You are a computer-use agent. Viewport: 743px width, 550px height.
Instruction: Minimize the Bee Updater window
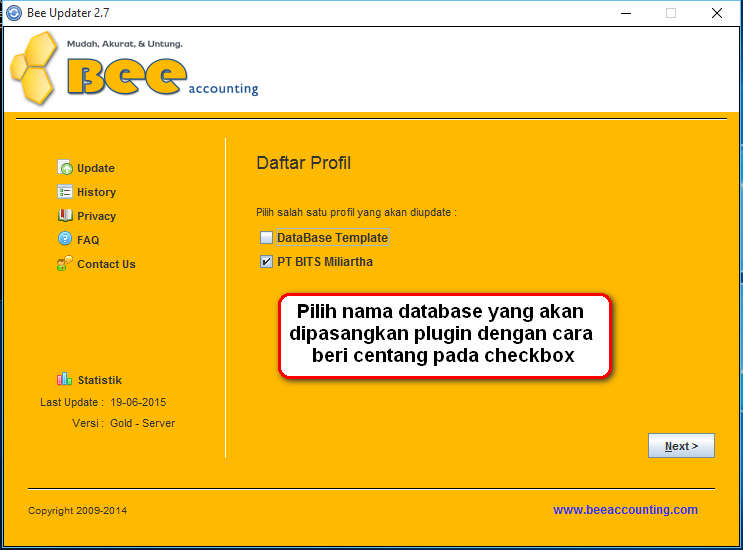pyautogui.click(x=626, y=13)
